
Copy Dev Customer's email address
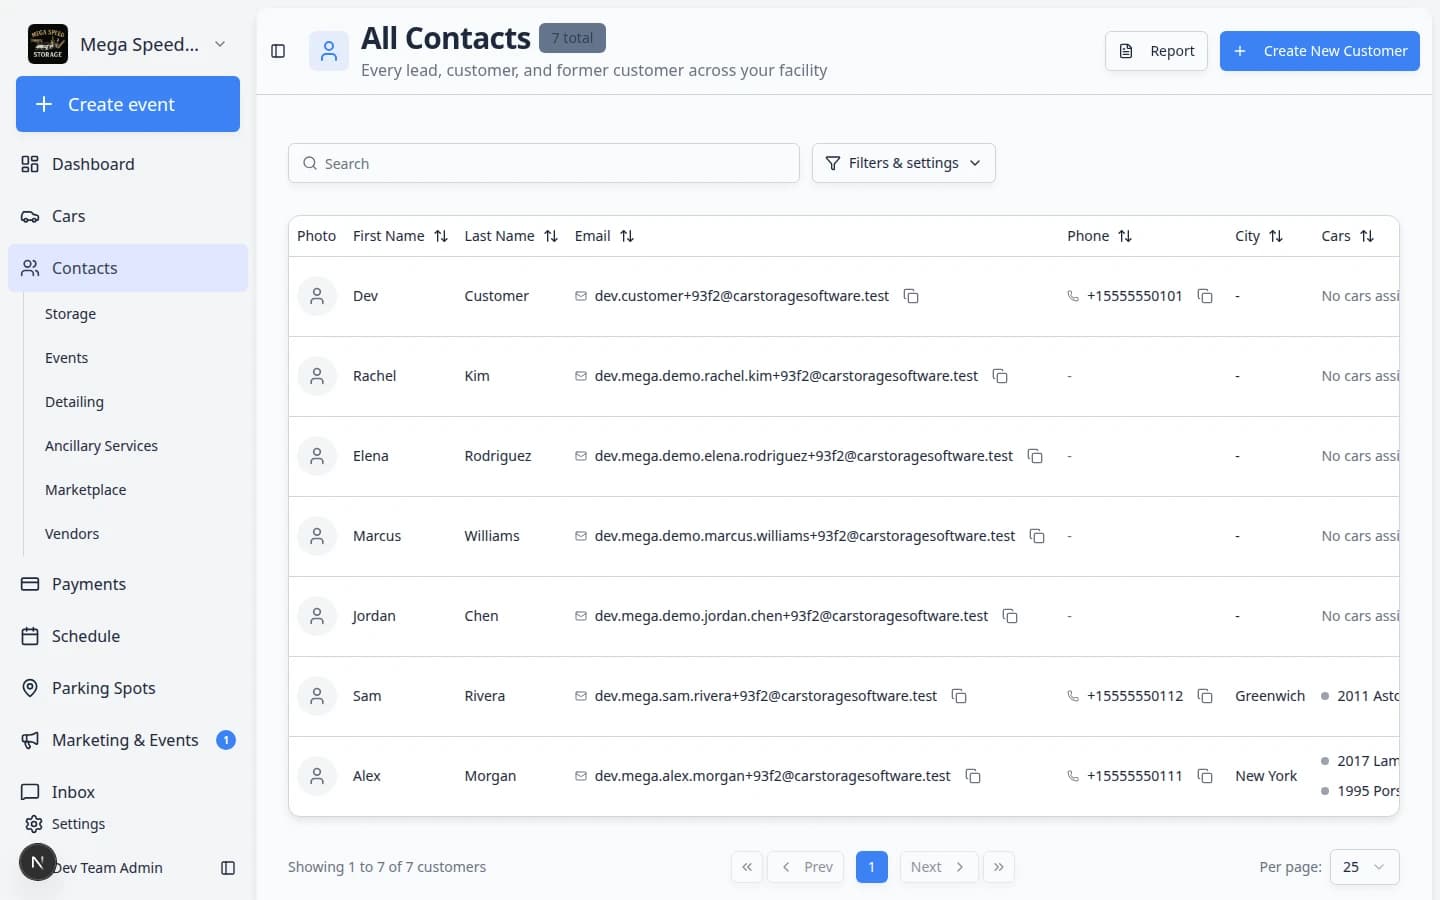pos(911,296)
